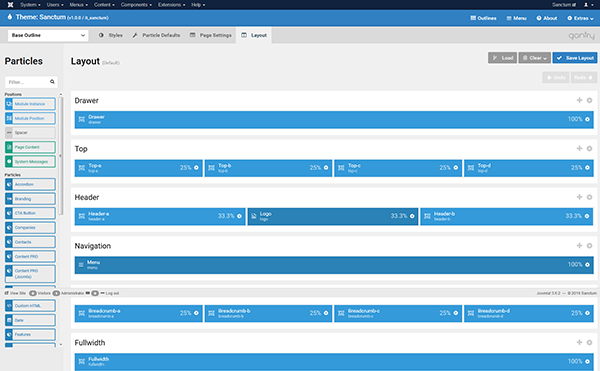Open settings of Menu particle
The height and width of the screenshot is (371, 600).
click(x=587, y=265)
